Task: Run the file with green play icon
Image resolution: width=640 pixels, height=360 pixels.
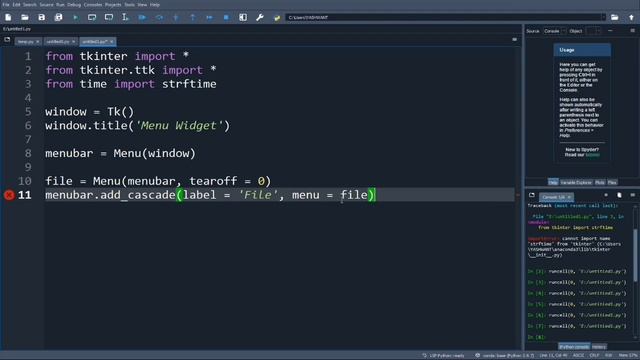Action: (x=76, y=18)
